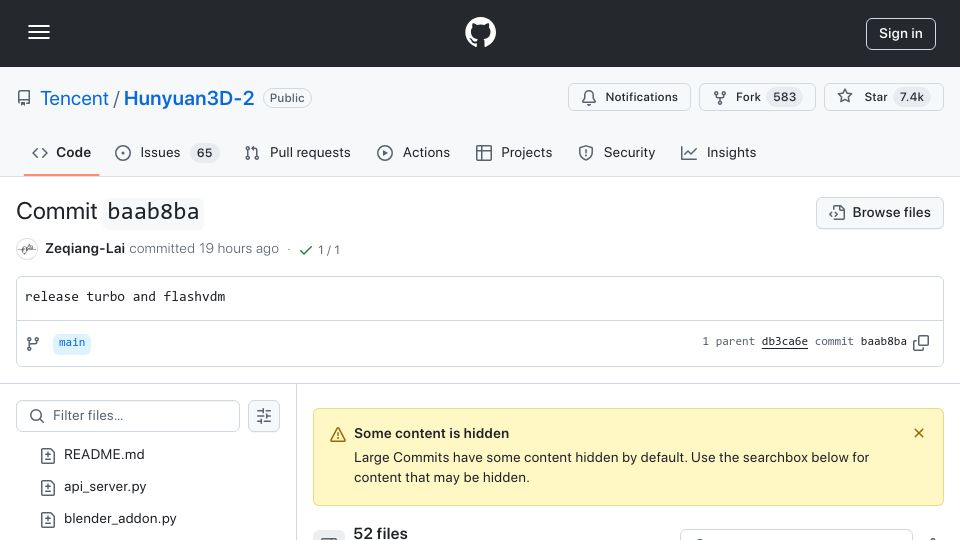This screenshot has width=960, height=540.
Task: Open the parent commit db3ca6e
Action: [x=784, y=342]
